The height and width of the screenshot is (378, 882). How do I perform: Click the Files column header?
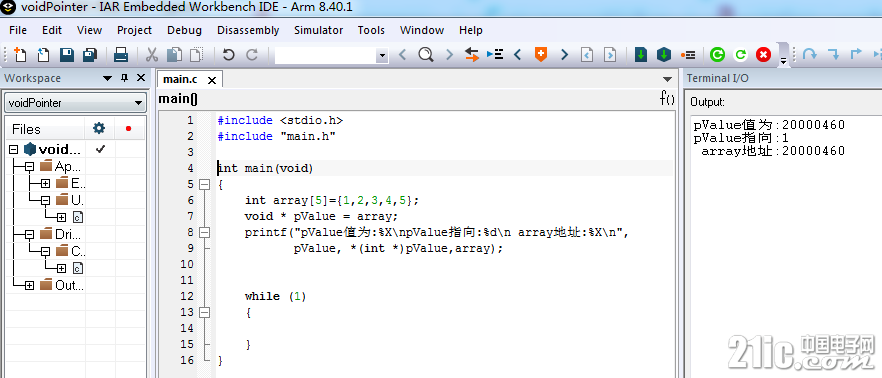pyautogui.click(x=45, y=129)
